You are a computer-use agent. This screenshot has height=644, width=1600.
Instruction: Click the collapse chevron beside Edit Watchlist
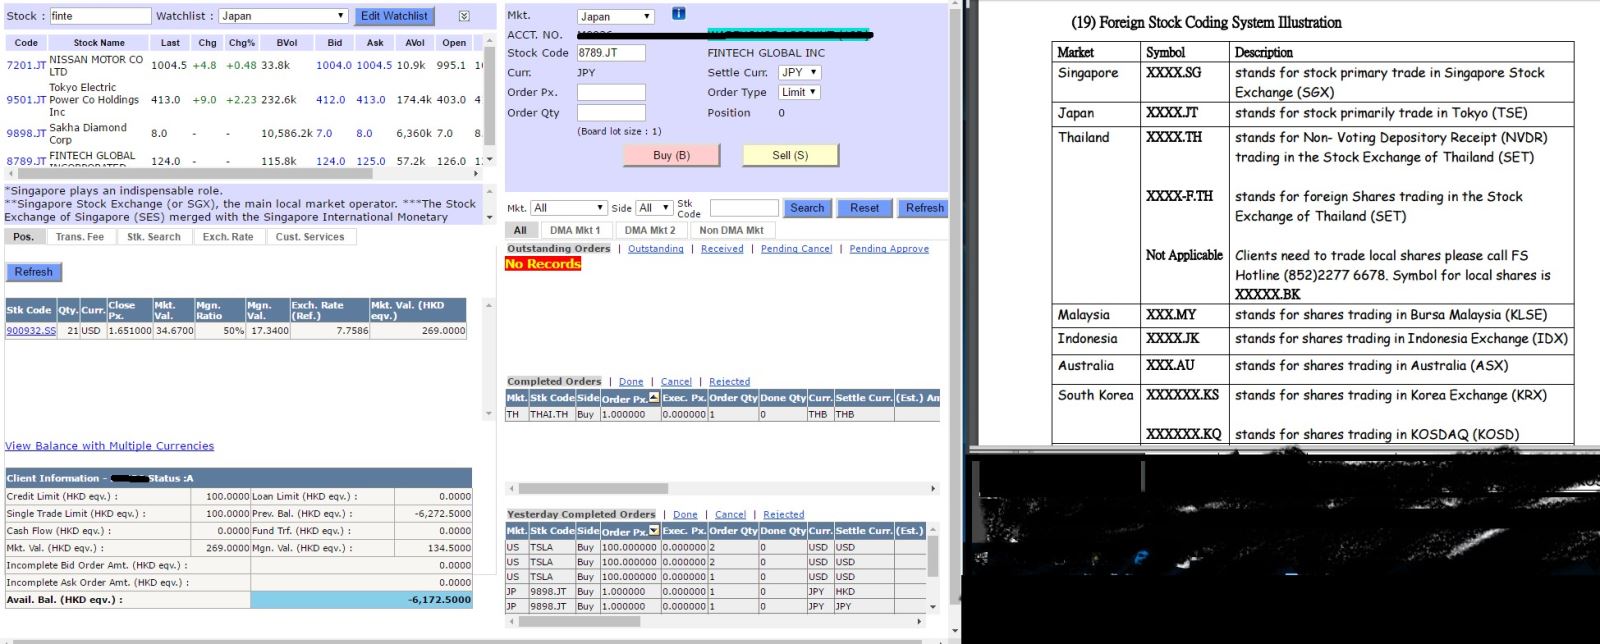tap(464, 16)
